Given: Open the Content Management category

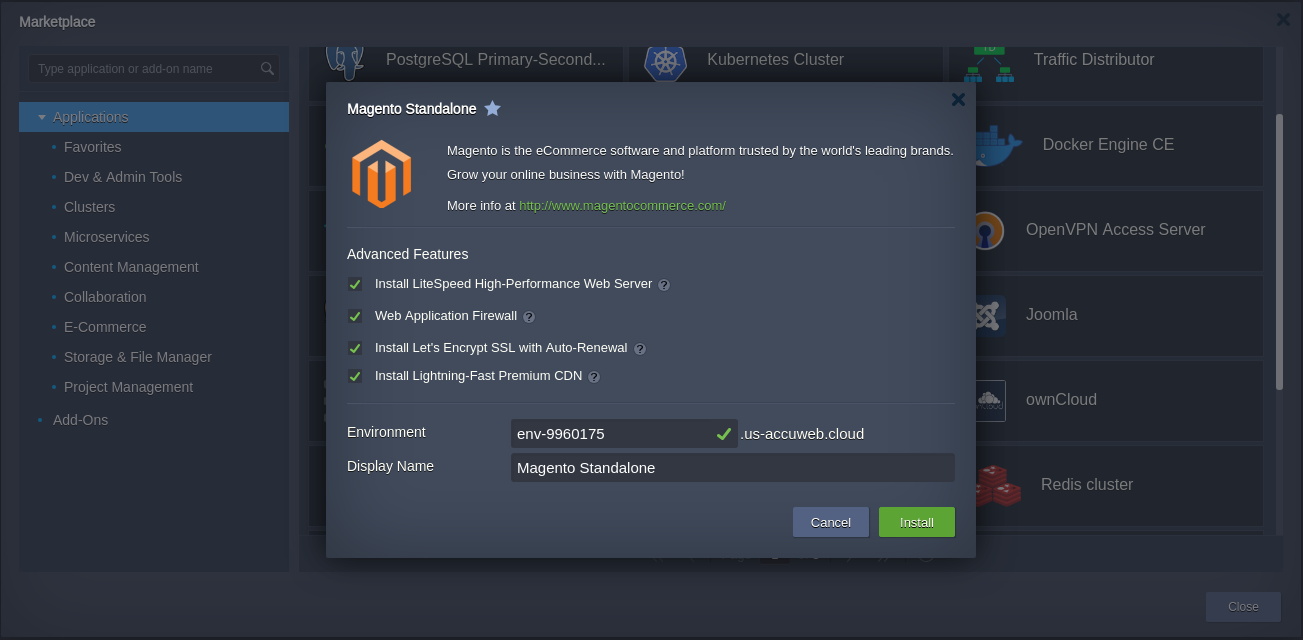Looking at the screenshot, I should tap(131, 267).
